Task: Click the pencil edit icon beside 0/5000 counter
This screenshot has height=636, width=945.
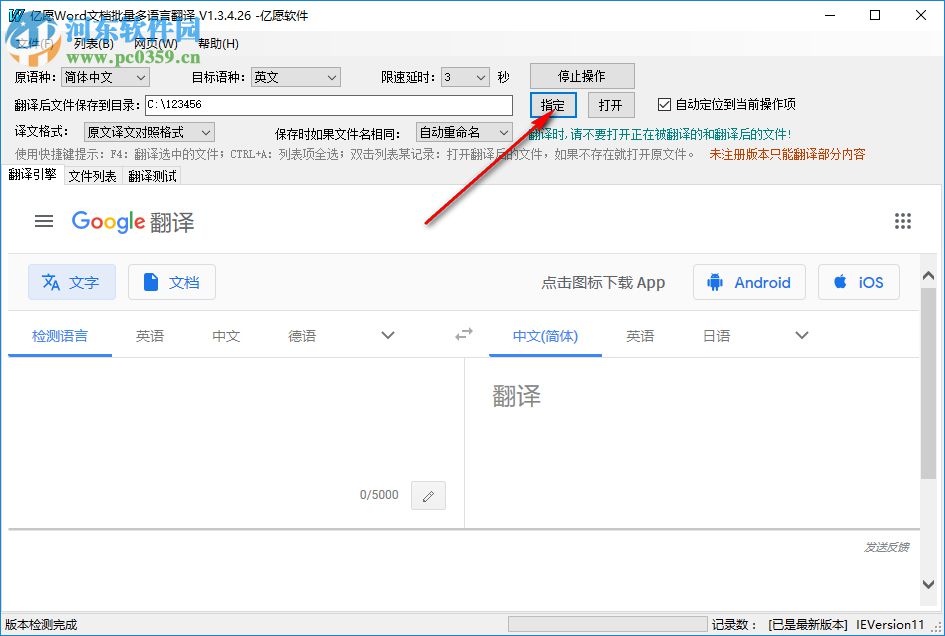Action: 428,495
